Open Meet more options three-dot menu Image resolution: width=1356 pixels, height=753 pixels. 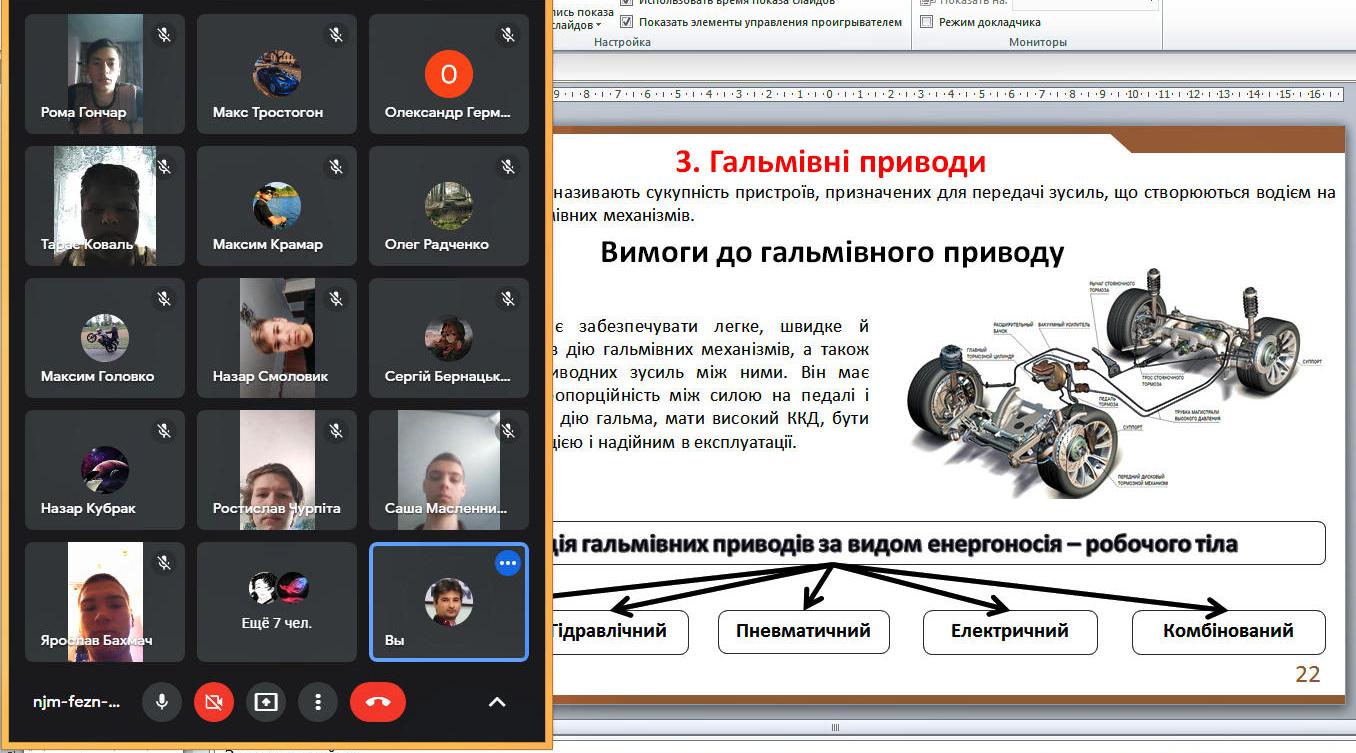[318, 702]
